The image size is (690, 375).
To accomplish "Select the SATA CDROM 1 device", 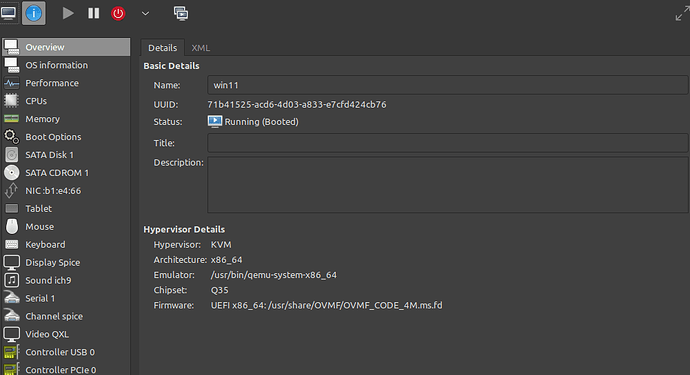I will coord(66,173).
